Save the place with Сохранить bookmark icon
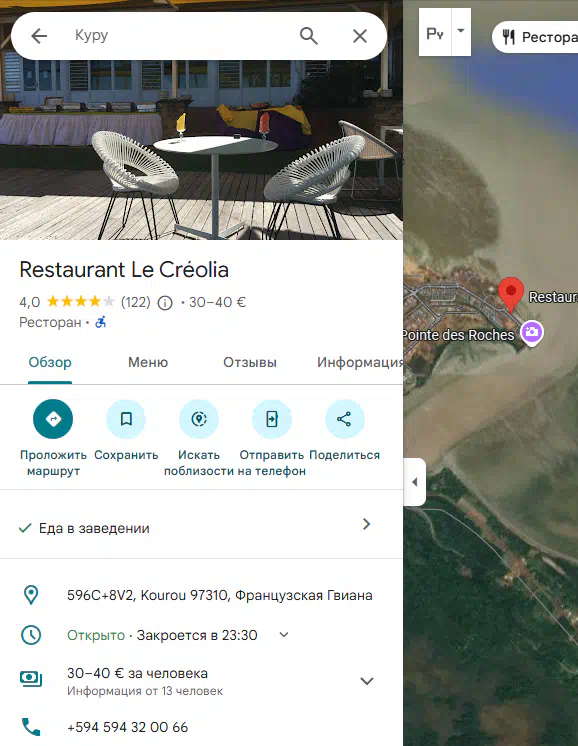This screenshot has height=746, width=578. pos(126,419)
